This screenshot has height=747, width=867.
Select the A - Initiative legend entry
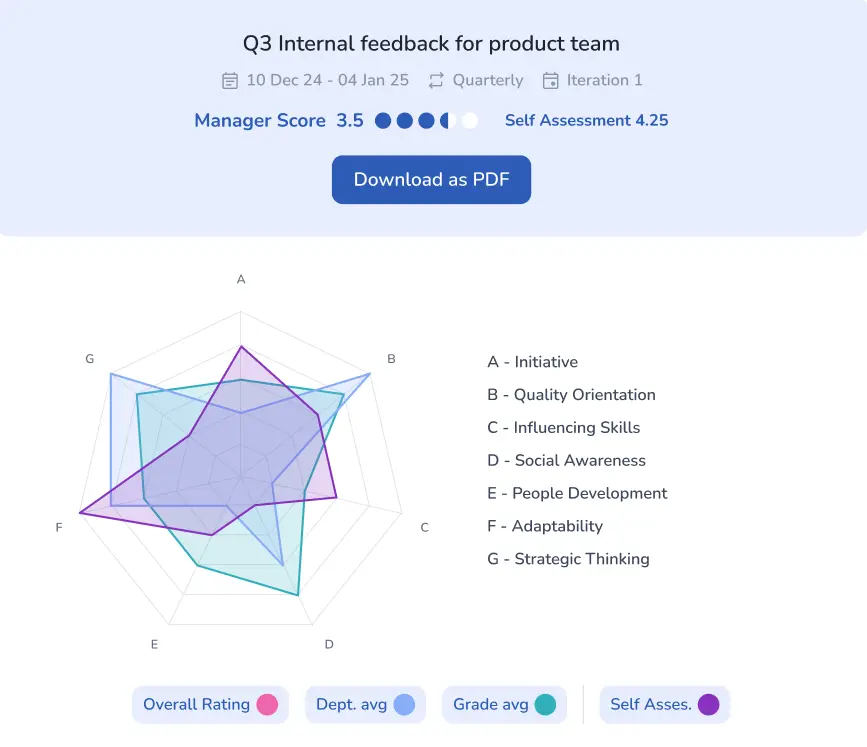coord(532,362)
